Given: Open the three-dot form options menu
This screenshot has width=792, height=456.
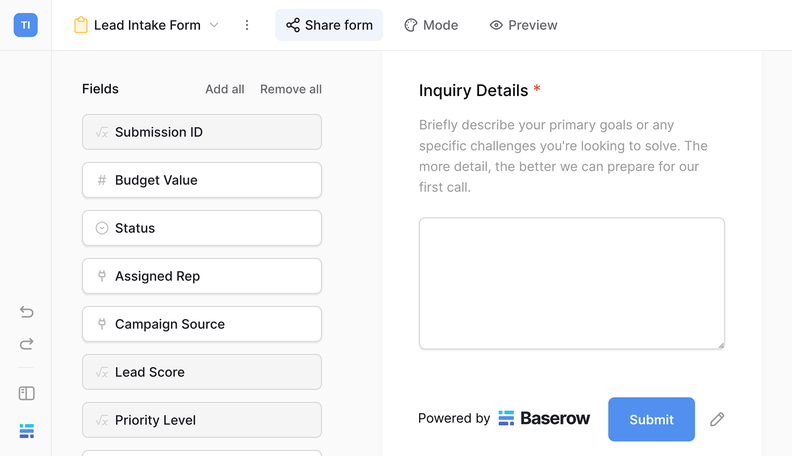Looking at the screenshot, I should tap(247, 25).
